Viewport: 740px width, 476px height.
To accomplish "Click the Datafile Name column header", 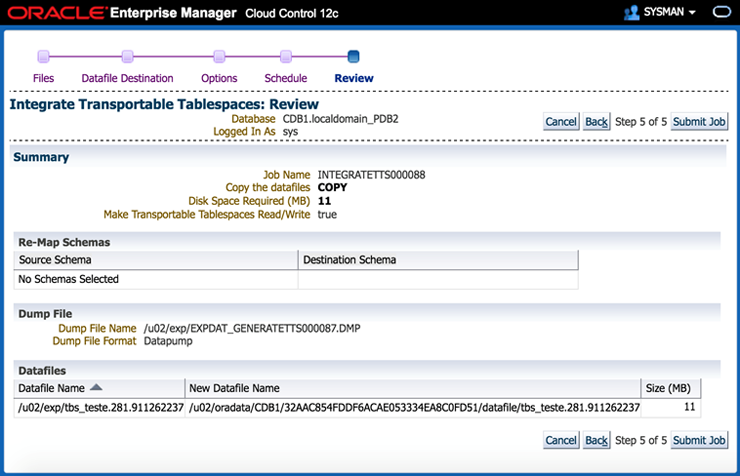I will tap(99, 388).
